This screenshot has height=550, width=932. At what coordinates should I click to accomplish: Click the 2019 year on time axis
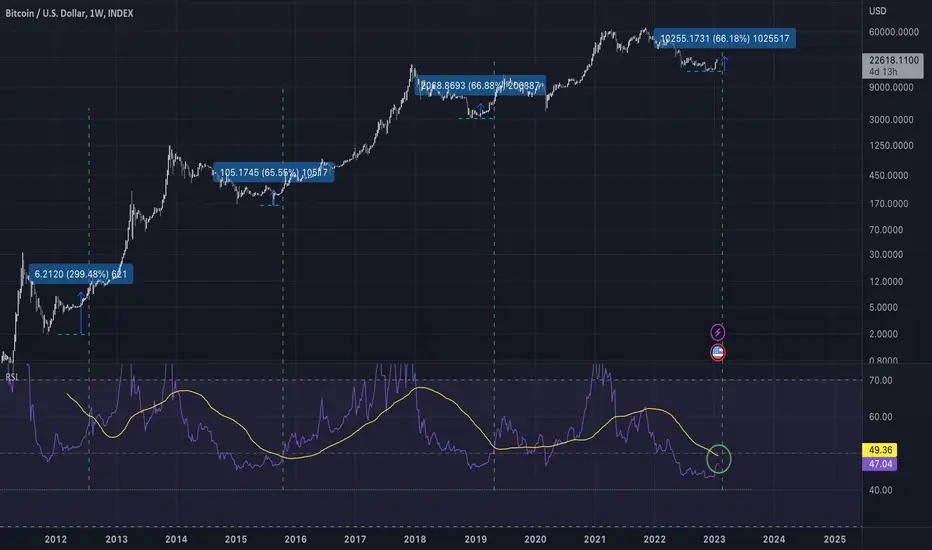coord(476,539)
